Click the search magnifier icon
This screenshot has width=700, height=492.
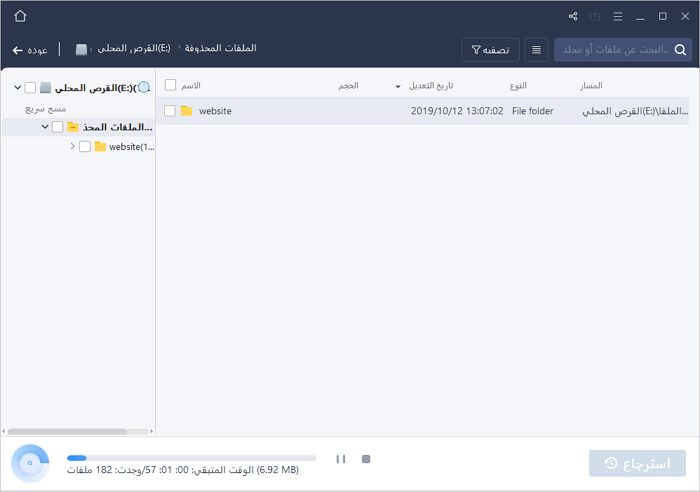680,49
